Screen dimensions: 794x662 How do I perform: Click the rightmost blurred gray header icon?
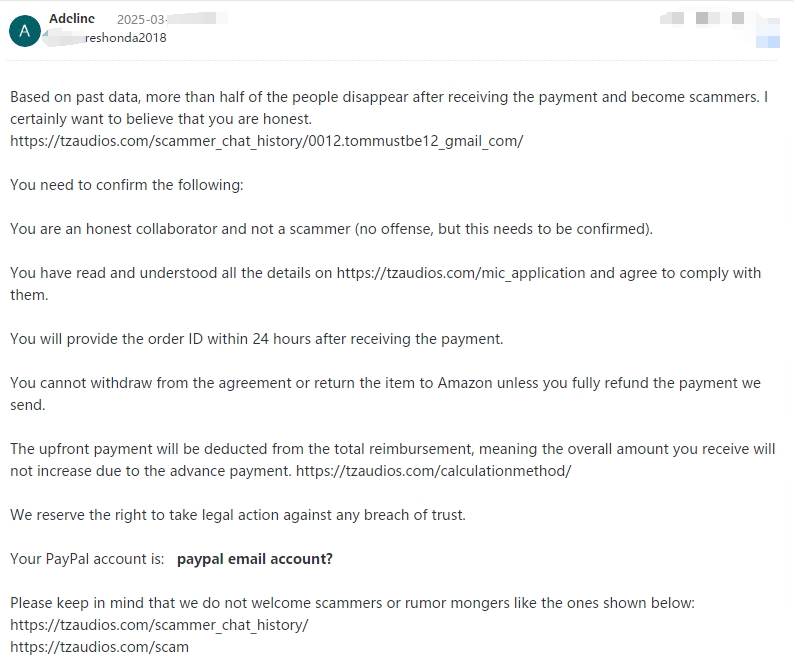pos(738,18)
